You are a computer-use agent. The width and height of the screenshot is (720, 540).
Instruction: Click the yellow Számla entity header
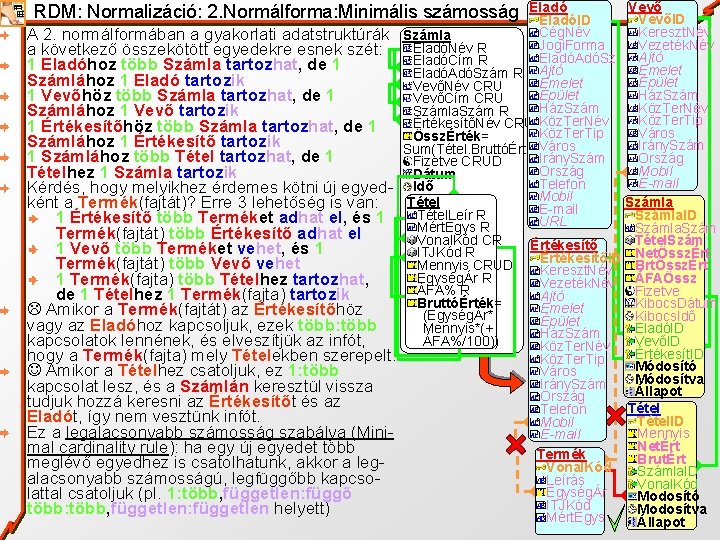coord(648,202)
